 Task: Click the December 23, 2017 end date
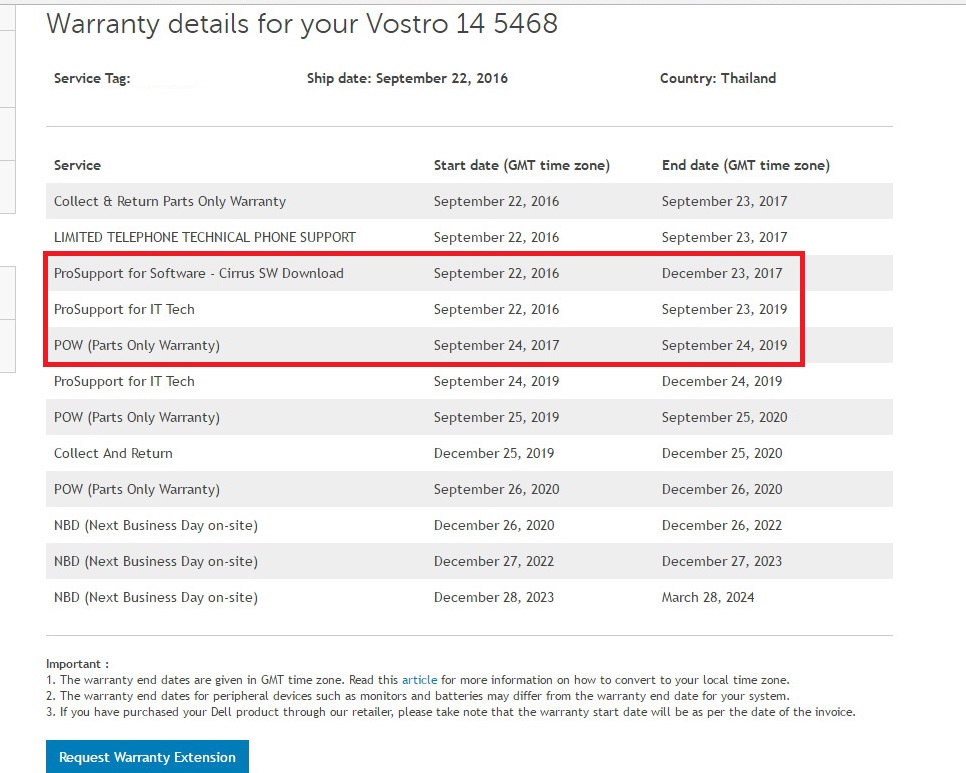pos(722,273)
